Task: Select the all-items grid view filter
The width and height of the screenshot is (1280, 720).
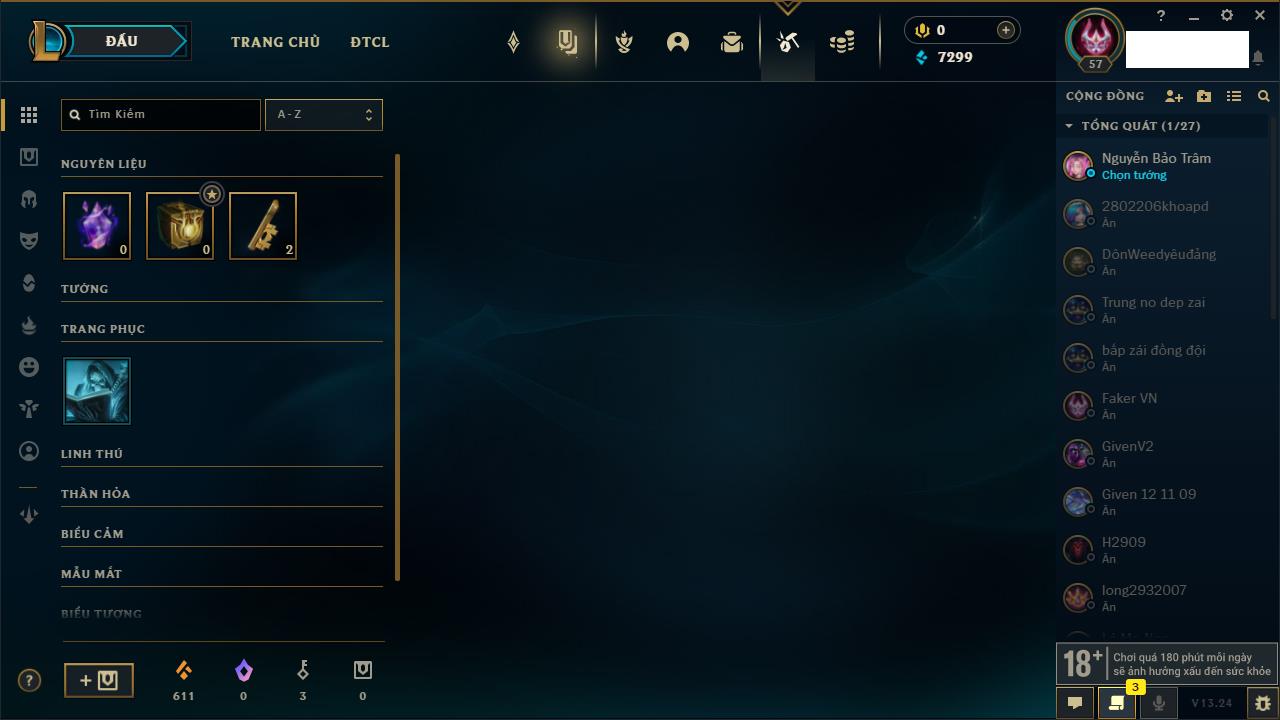Action: pyautogui.click(x=29, y=115)
